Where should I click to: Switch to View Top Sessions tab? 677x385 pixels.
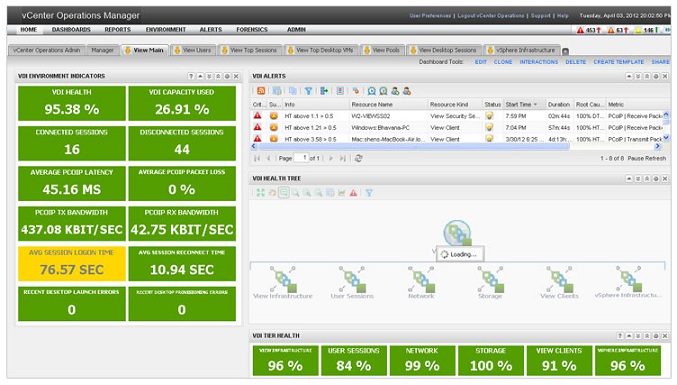pos(250,50)
